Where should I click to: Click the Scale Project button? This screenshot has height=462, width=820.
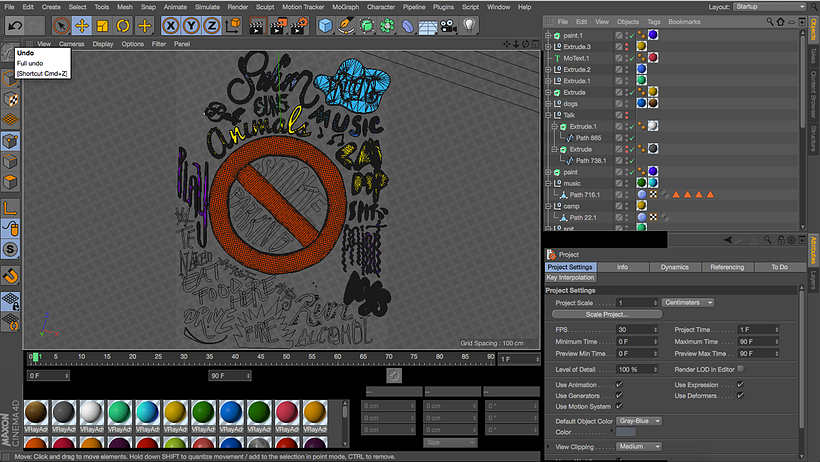[607, 314]
